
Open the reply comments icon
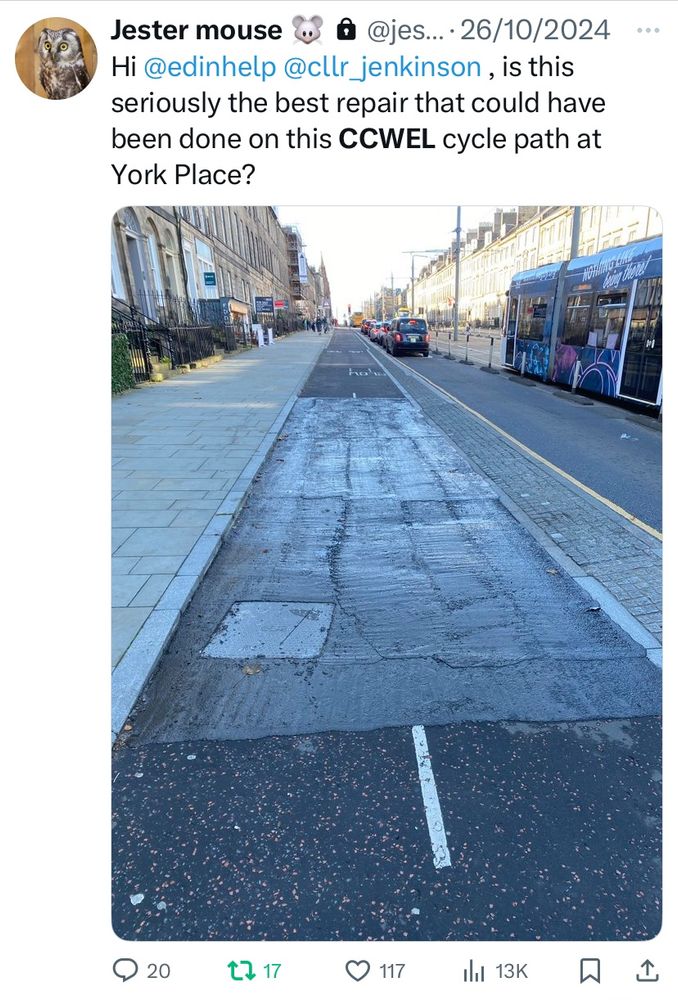pyautogui.click(x=126, y=970)
